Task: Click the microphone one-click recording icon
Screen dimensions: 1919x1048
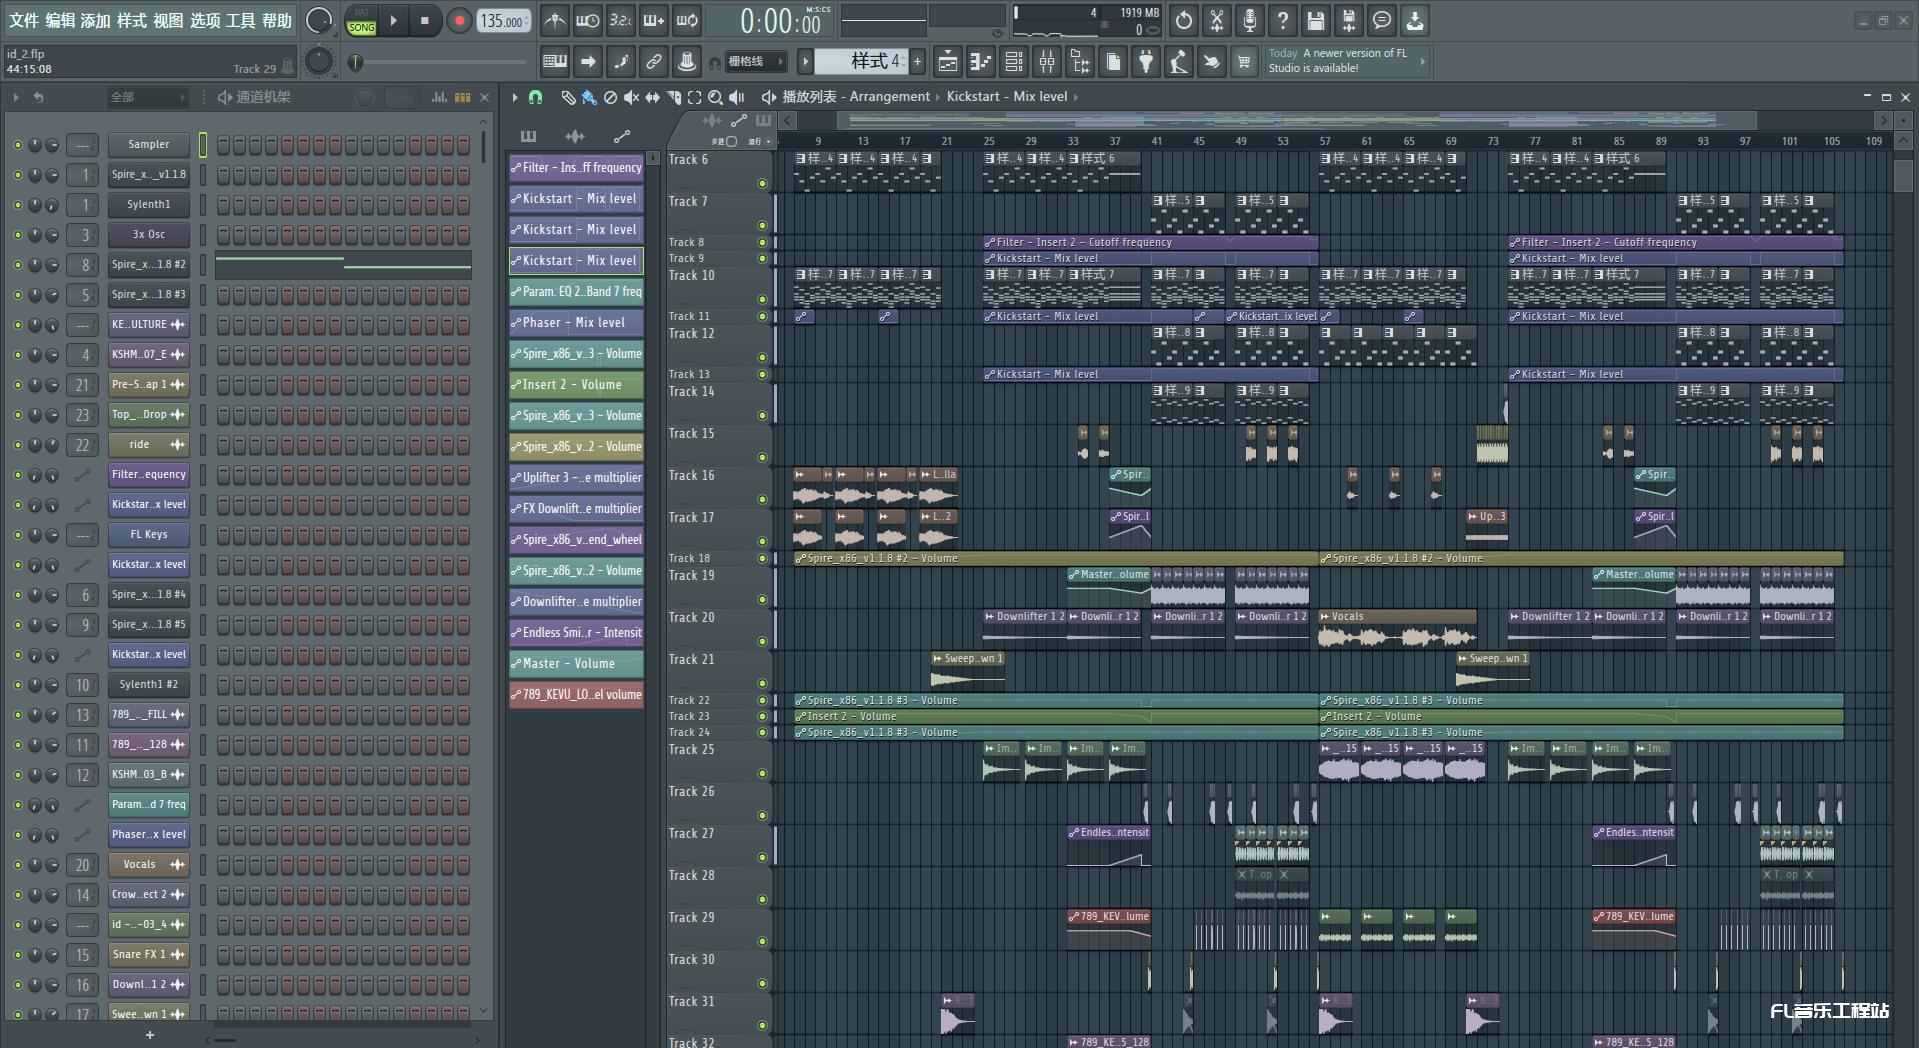Action: 1250,20
